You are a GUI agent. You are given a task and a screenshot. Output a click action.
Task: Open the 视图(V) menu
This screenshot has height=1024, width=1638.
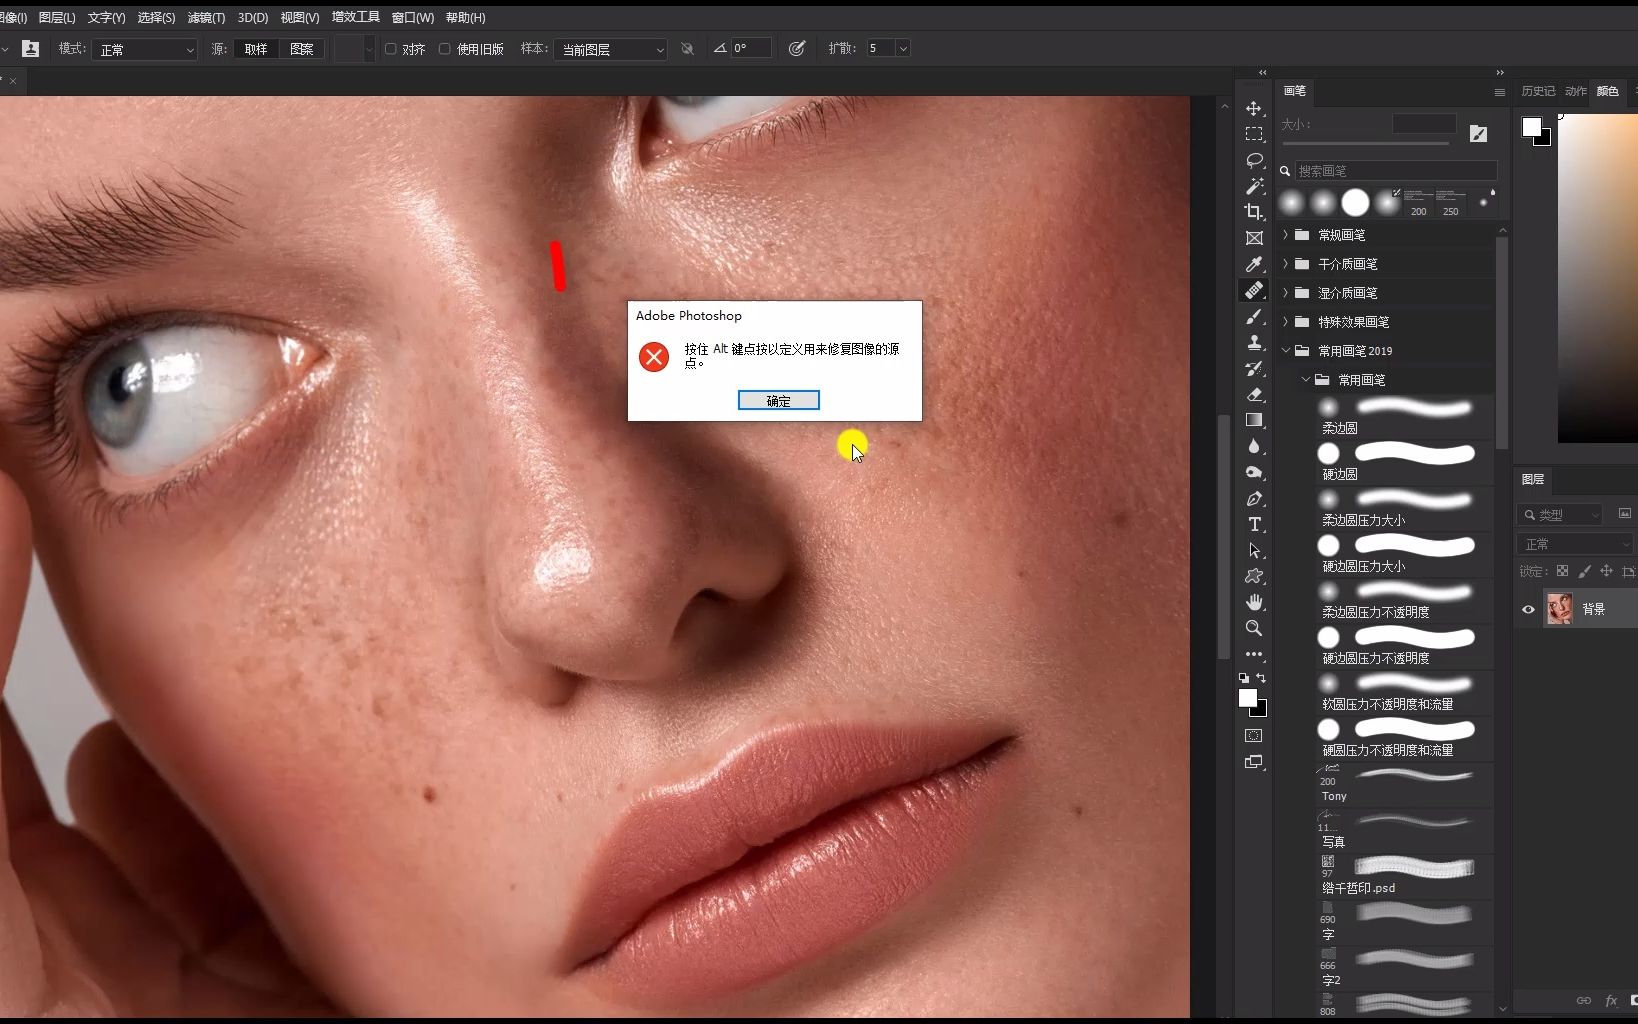(x=299, y=17)
